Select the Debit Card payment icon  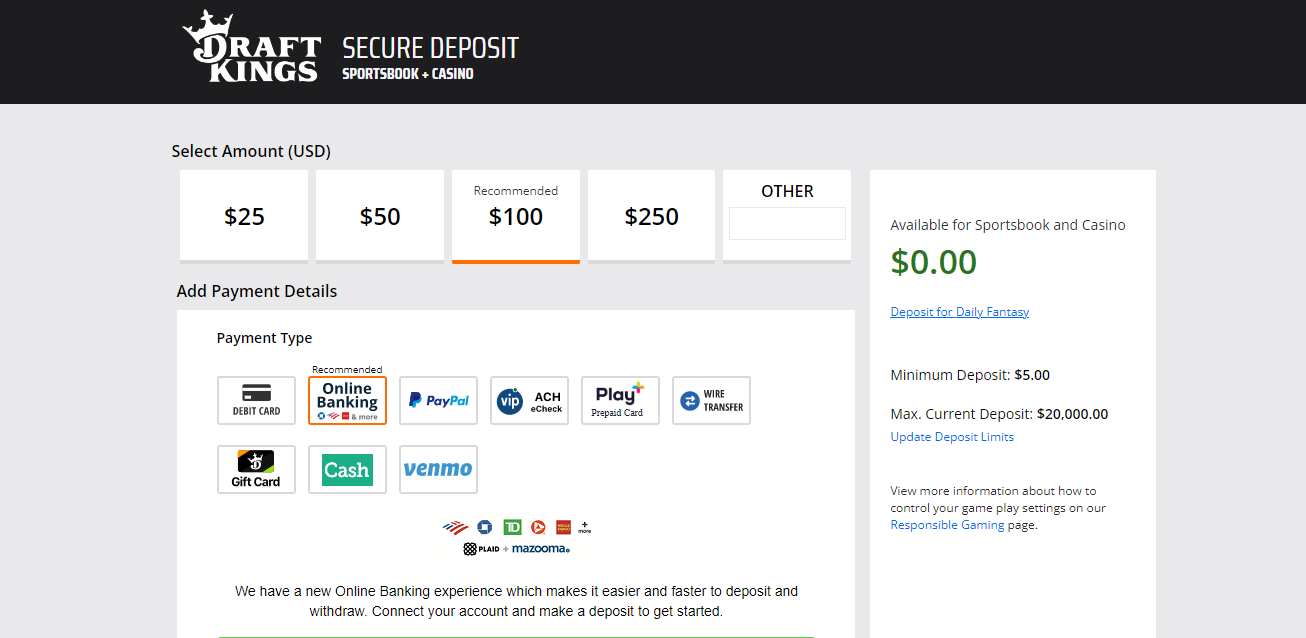[x=256, y=400]
